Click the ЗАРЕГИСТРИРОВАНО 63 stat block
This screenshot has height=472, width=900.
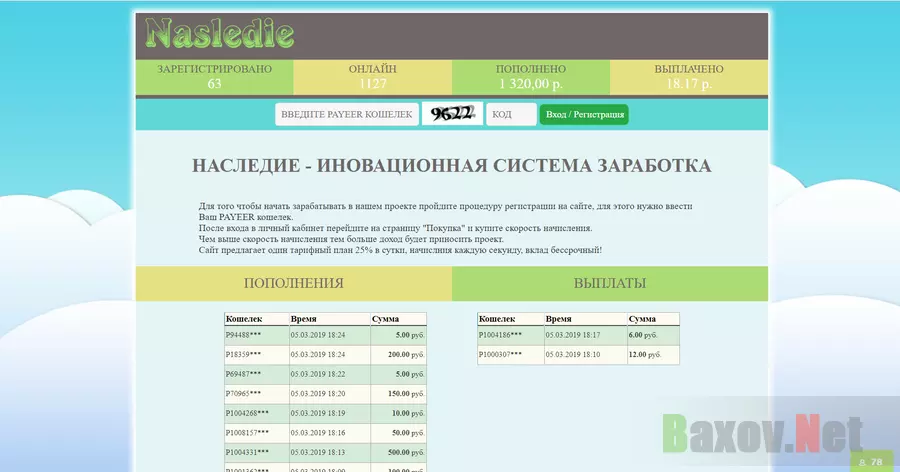click(215, 77)
